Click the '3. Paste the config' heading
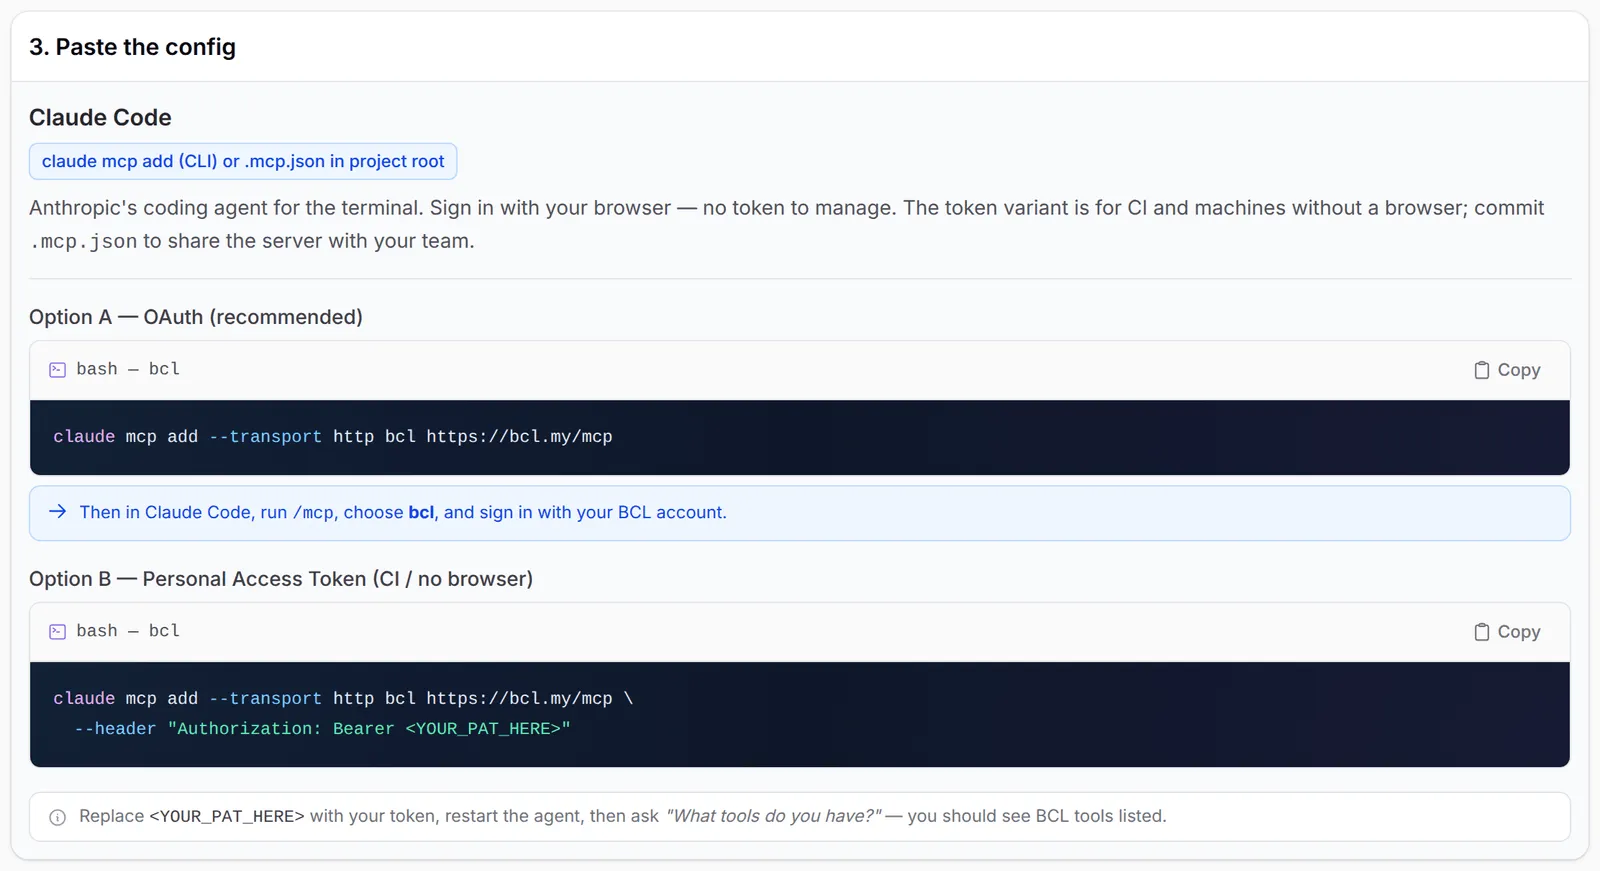 pyautogui.click(x=132, y=47)
